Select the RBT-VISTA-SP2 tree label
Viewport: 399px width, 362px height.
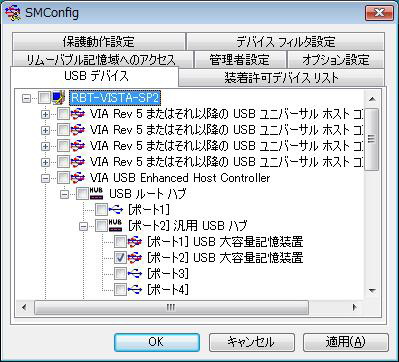(x=115, y=98)
